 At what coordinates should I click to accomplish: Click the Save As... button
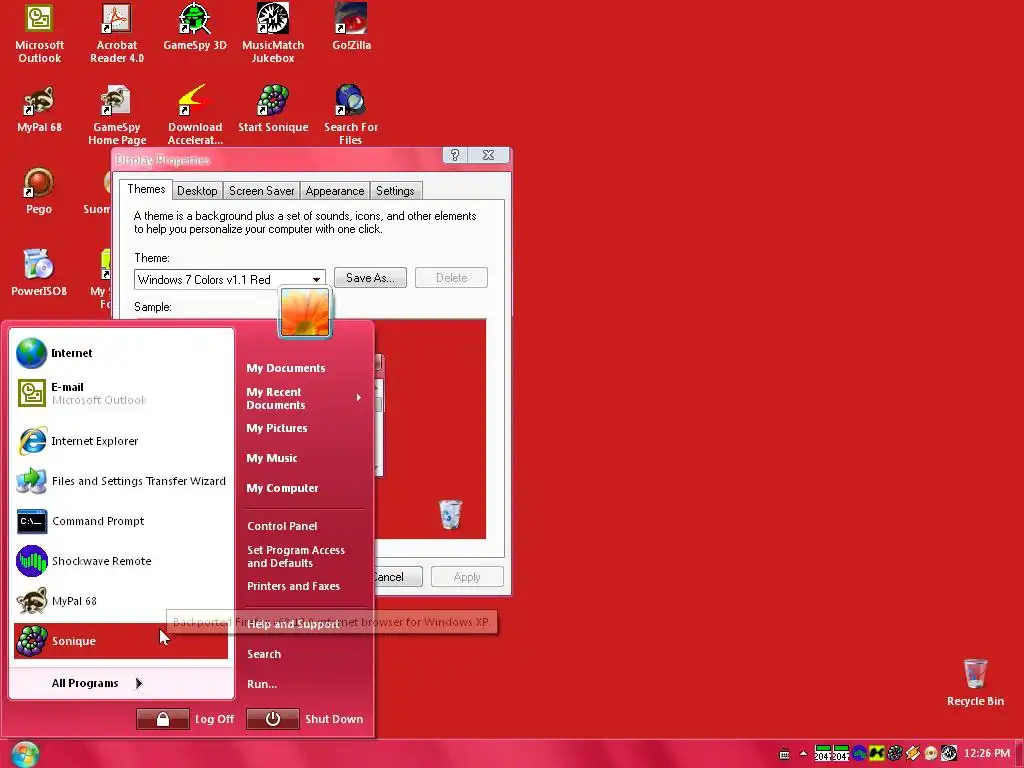point(370,278)
